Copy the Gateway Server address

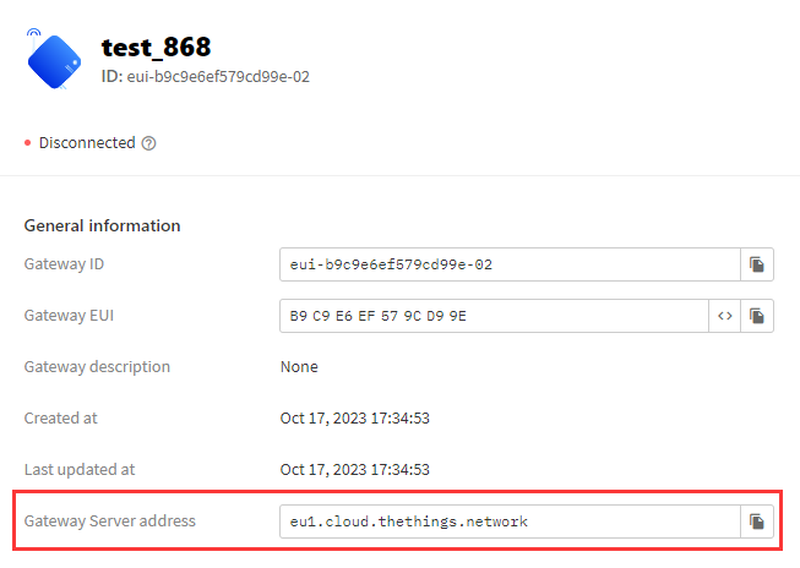pos(757,521)
